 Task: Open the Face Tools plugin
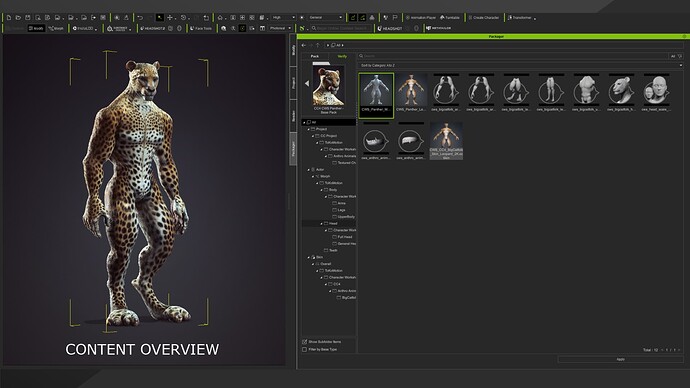pyautogui.click(x=201, y=28)
